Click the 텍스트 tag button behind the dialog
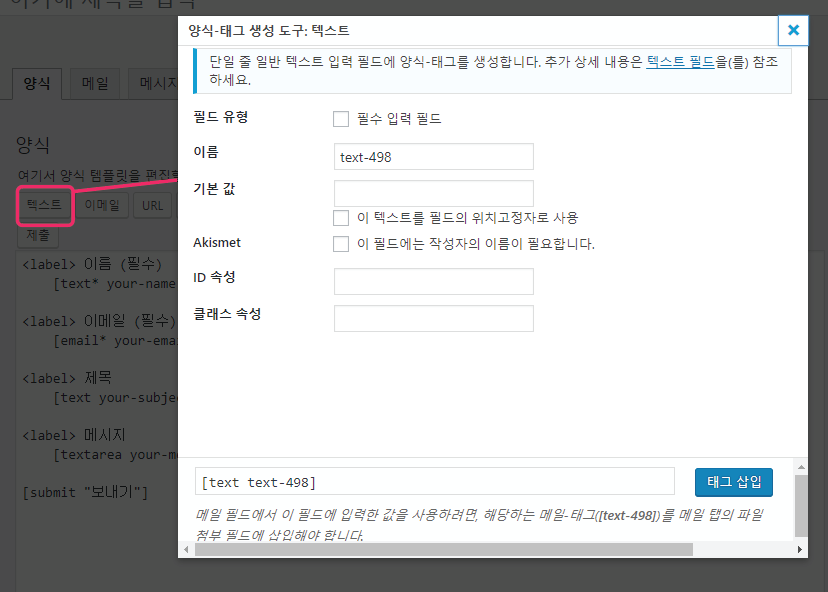The height and width of the screenshot is (592, 828). [45, 205]
